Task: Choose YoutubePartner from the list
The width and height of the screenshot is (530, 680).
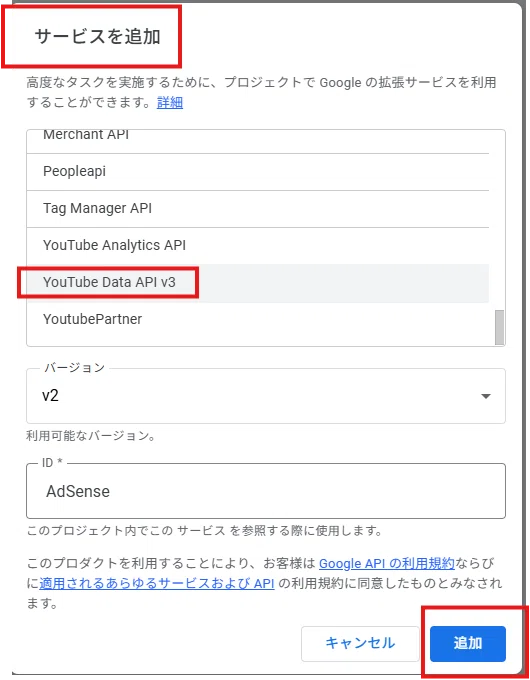Action: click(258, 320)
